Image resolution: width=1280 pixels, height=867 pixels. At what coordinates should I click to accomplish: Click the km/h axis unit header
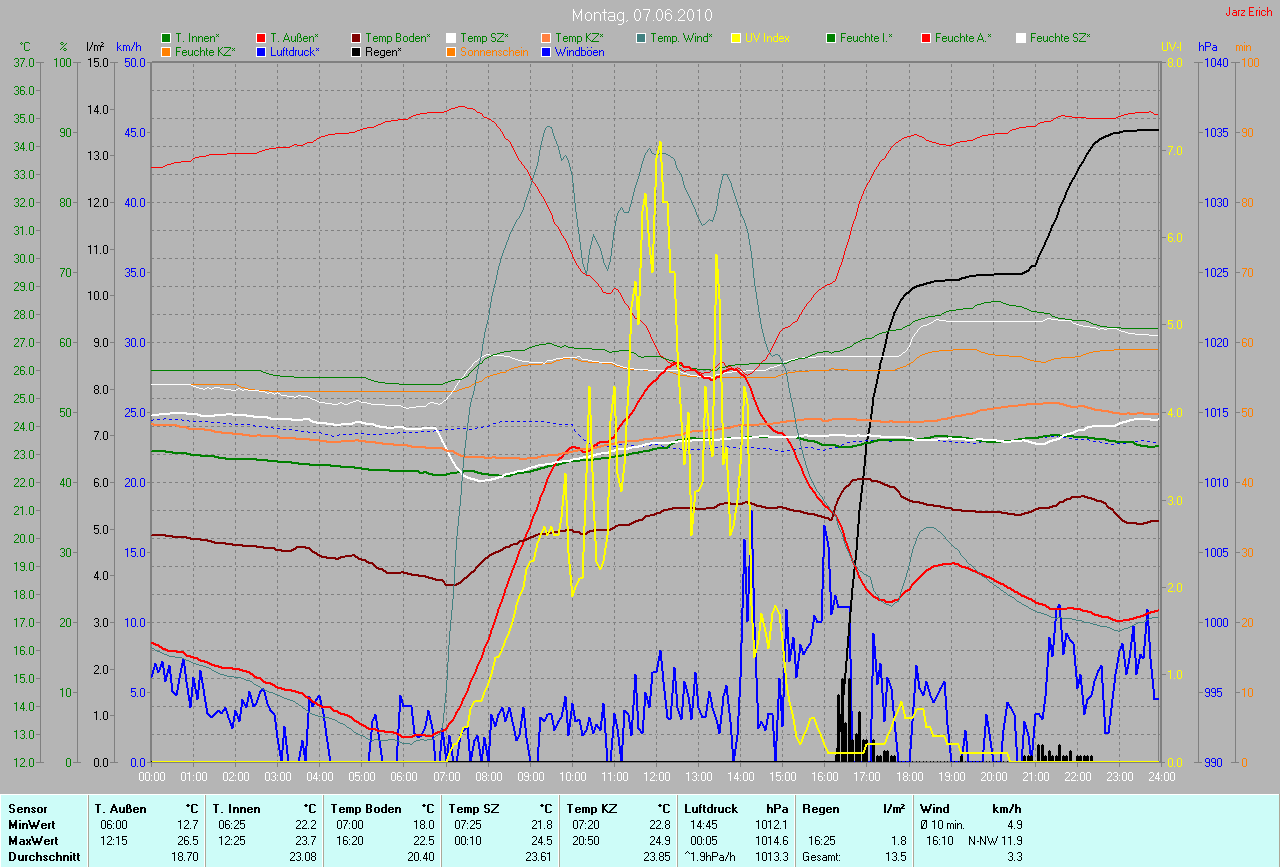click(x=129, y=47)
